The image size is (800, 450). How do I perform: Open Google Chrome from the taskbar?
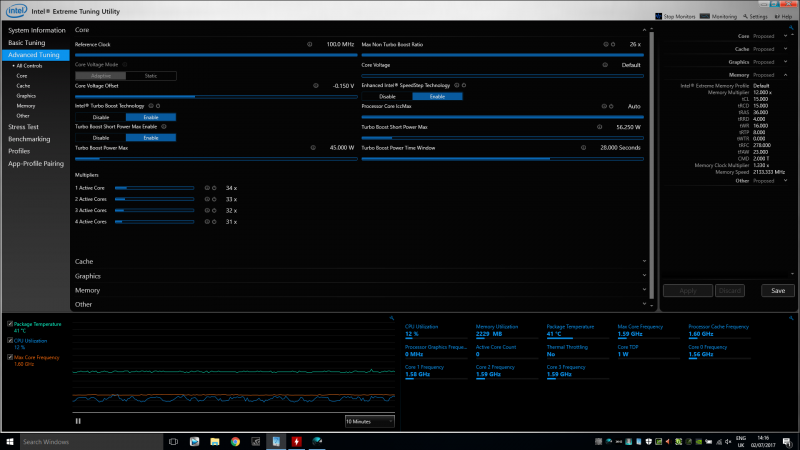pyautogui.click(x=235, y=442)
